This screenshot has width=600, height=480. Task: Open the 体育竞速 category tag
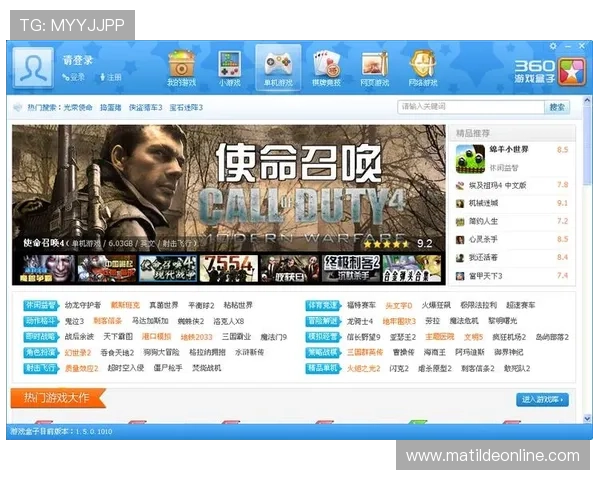[x=323, y=305]
